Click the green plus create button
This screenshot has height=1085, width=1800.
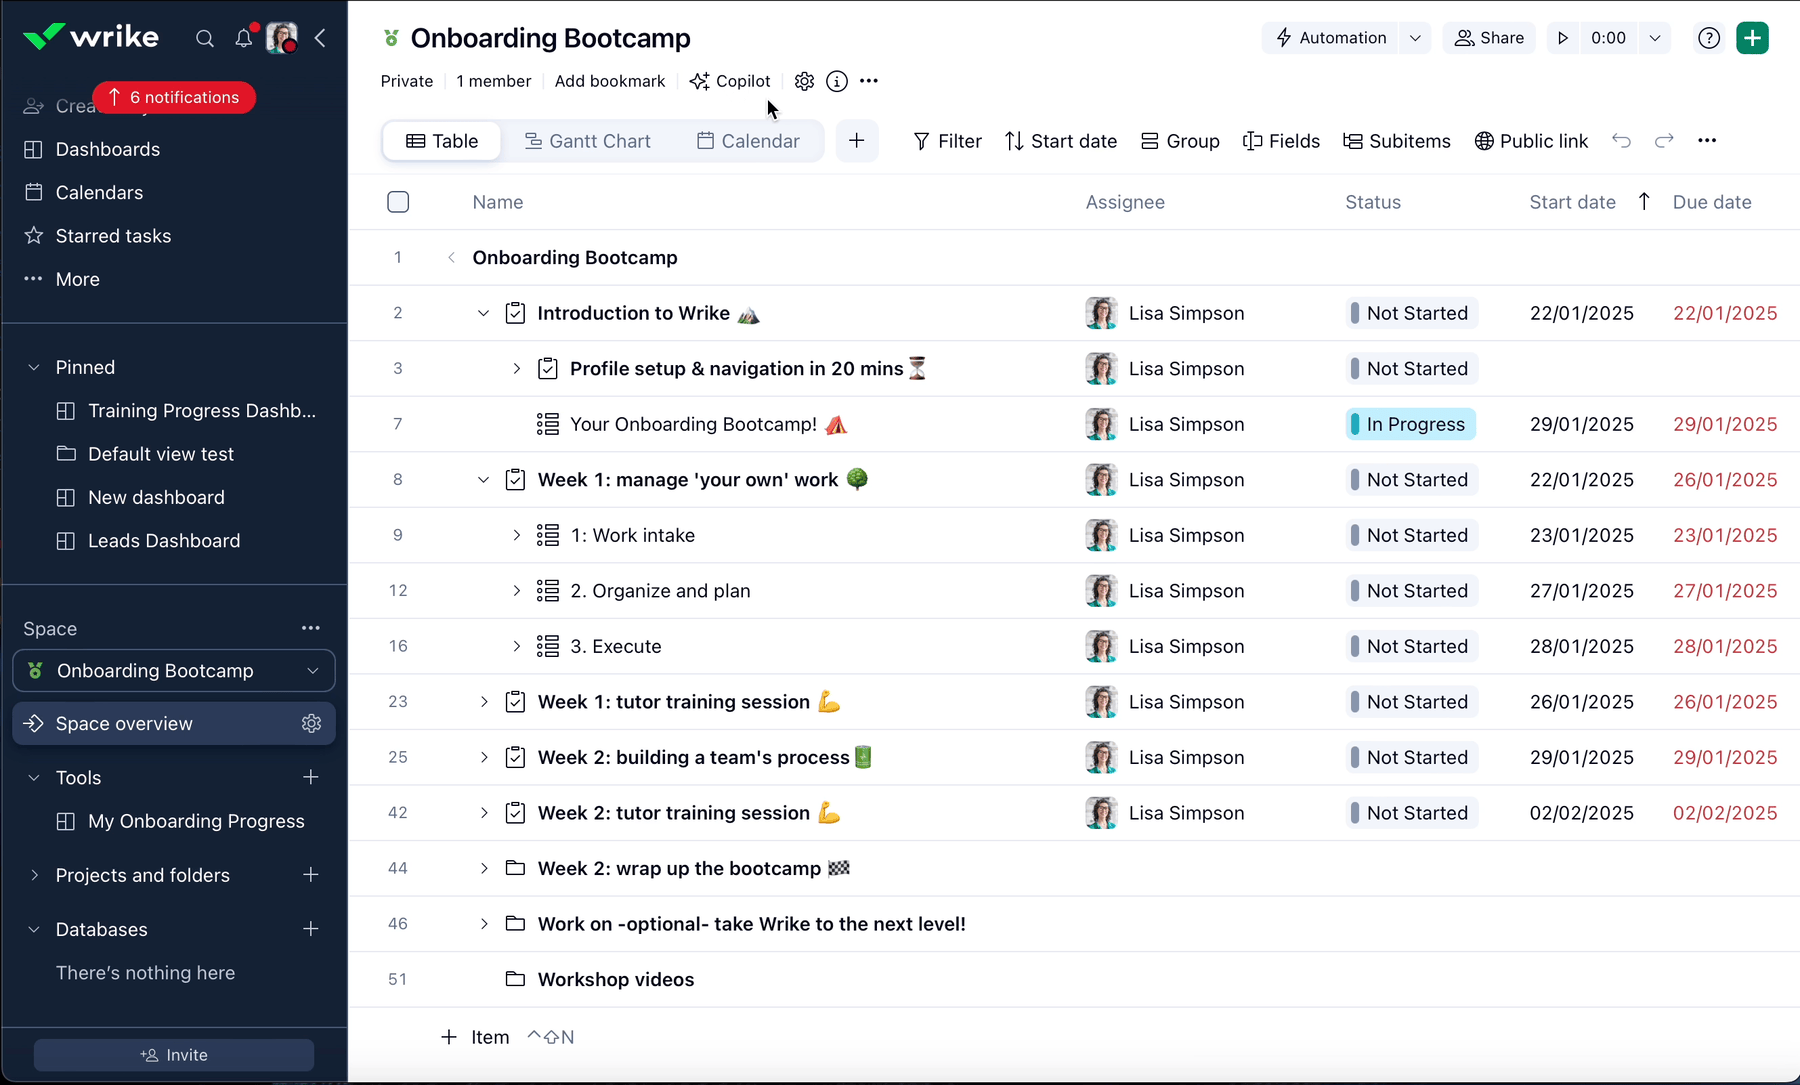click(1752, 38)
